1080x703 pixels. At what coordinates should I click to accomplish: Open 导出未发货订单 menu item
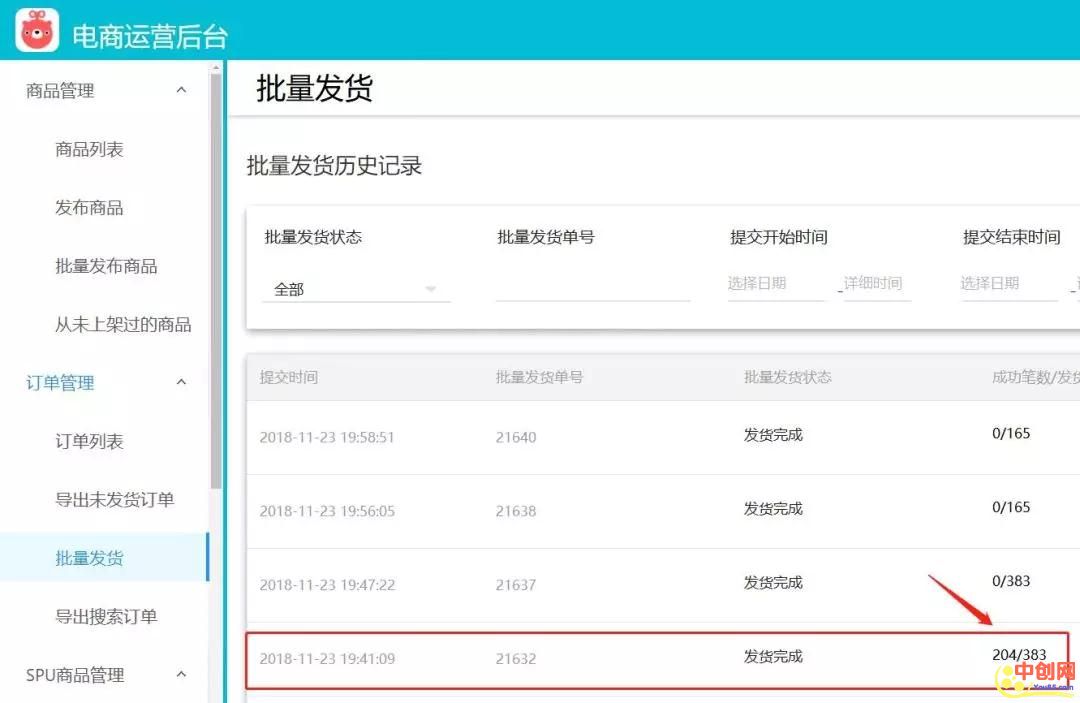tap(115, 500)
